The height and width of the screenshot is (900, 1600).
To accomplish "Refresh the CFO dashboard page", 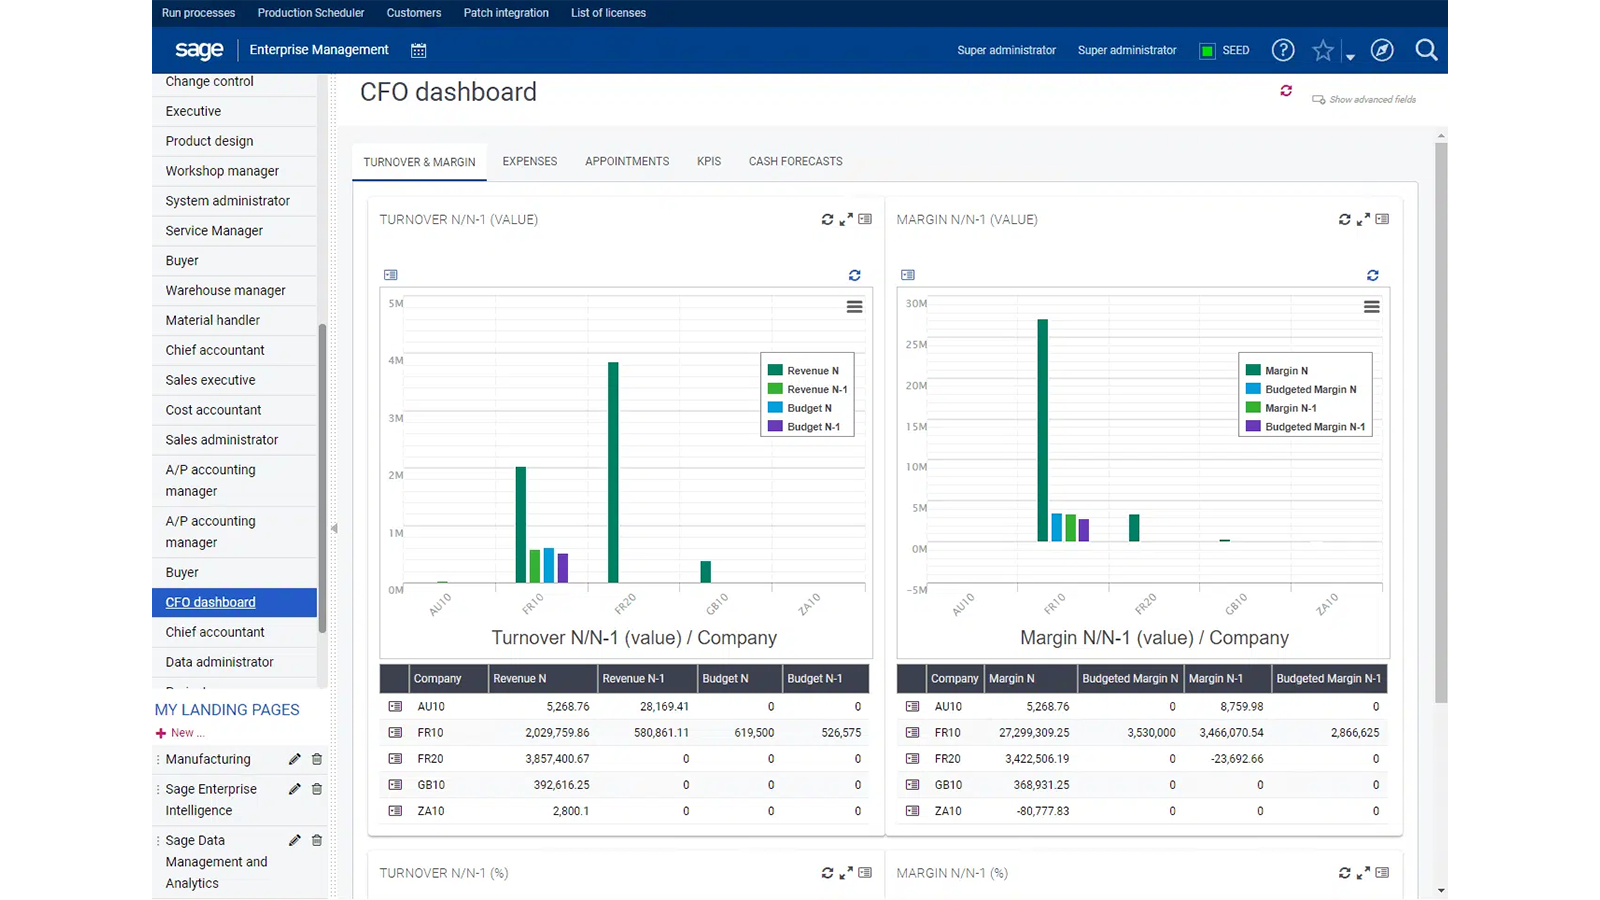I will [1286, 91].
